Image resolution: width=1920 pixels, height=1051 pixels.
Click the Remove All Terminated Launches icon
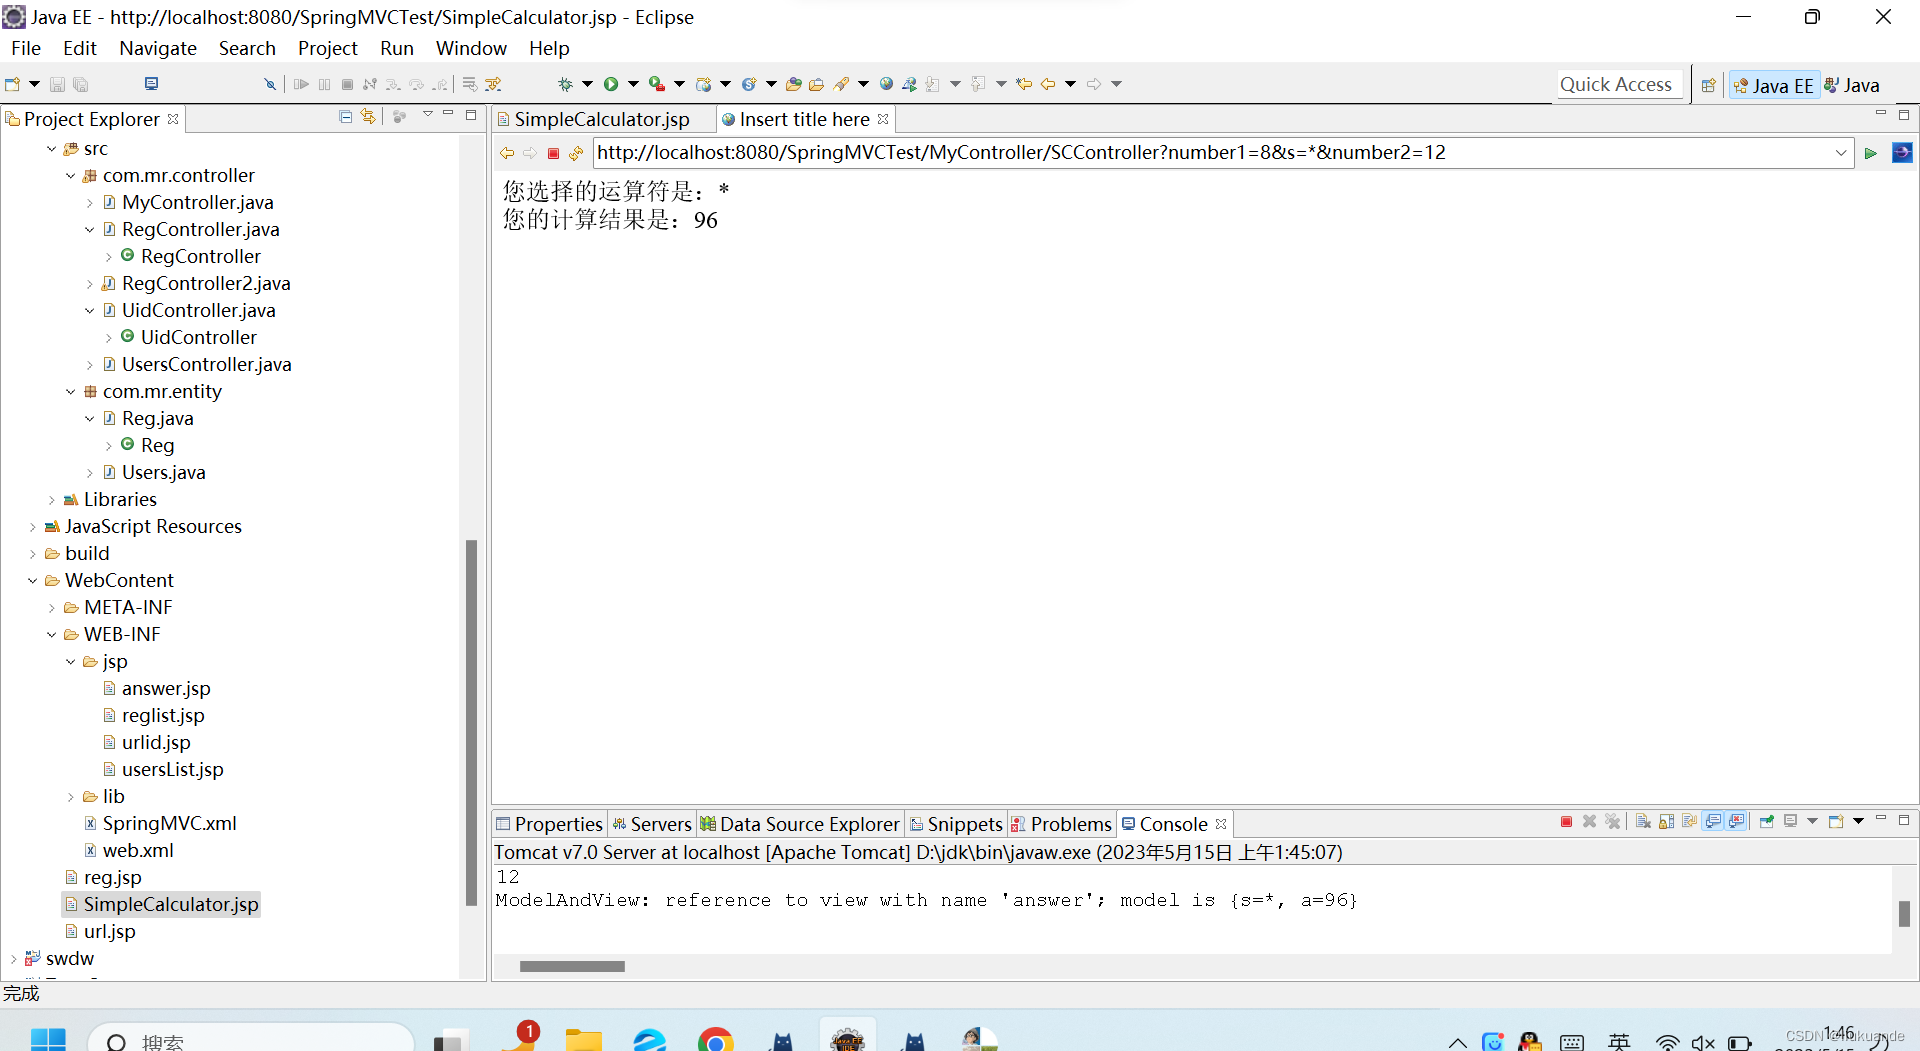[x=1613, y=821]
